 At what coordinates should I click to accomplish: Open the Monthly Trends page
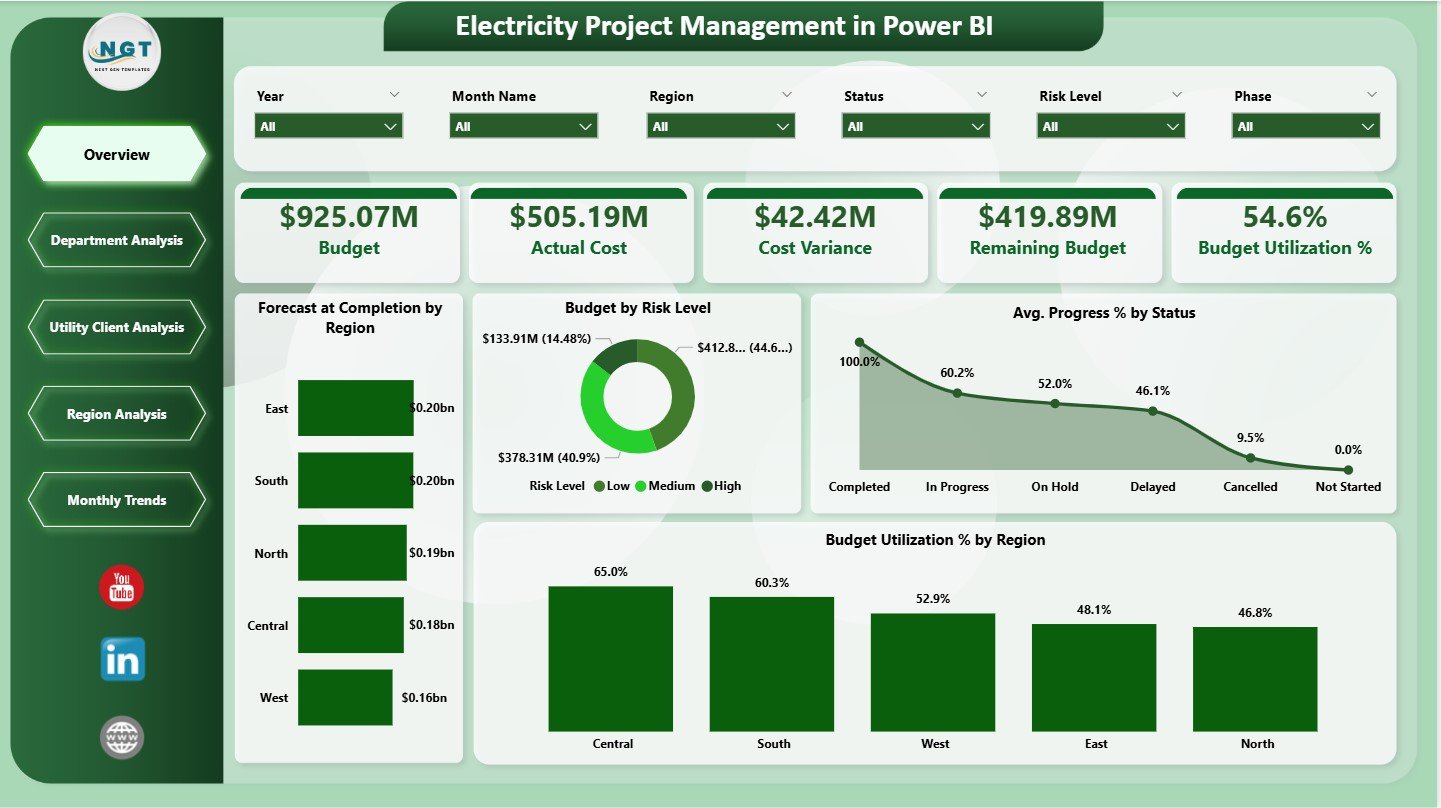pyautogui.click(x=117, y=500)
